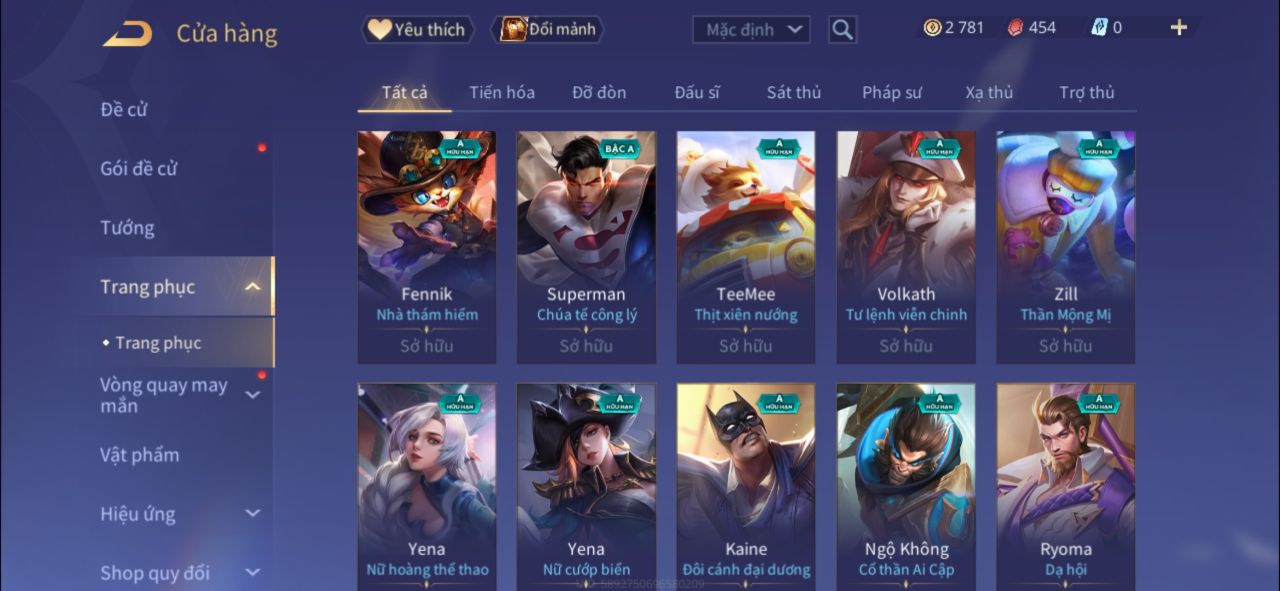Collapse the Trang phục sidebar section
Viewport: 1280px width, 591px height.
point(253,287)
